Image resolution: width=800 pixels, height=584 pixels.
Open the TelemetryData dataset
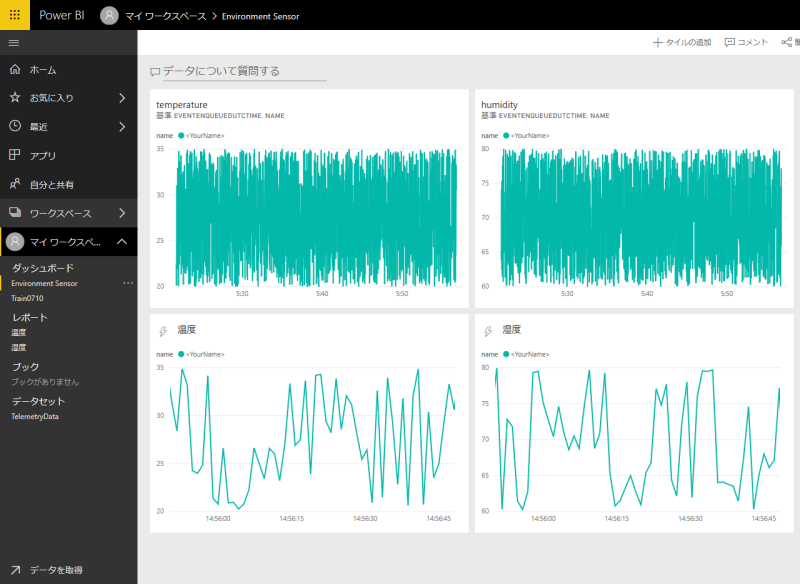(x=35, y=416)
